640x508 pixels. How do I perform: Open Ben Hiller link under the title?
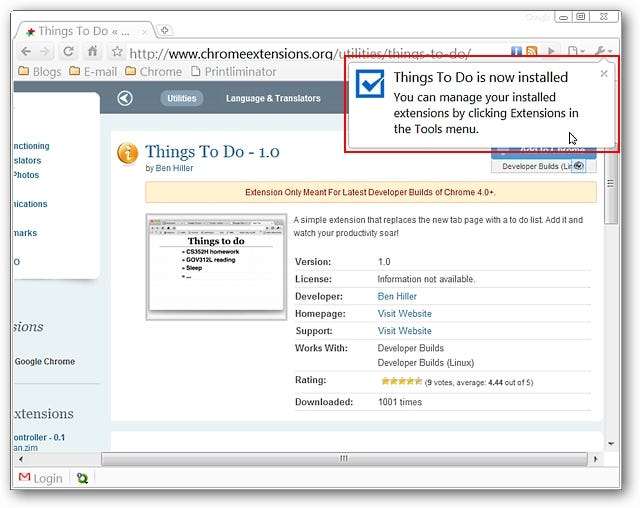174,168
